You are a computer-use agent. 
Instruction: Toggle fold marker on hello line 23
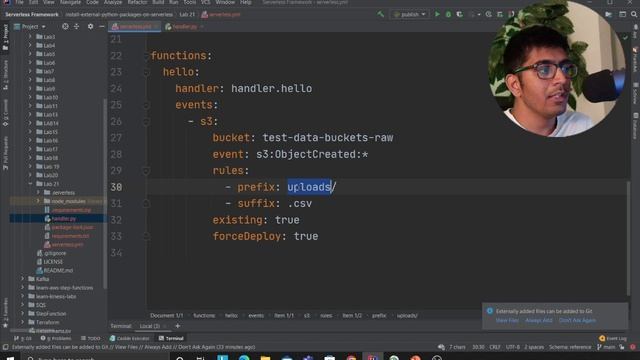point(146,72)
